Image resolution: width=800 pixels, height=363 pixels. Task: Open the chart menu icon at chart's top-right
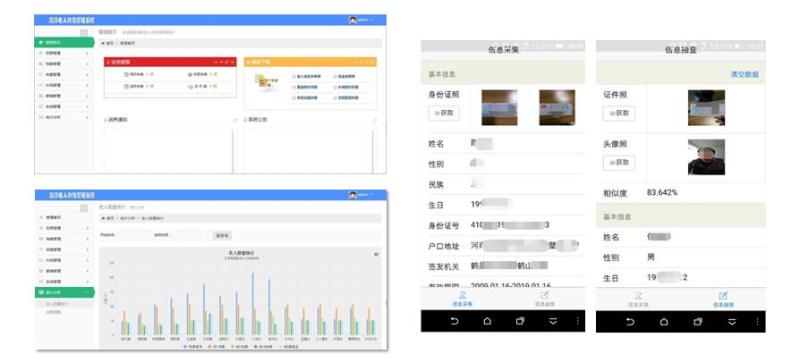click(x=377, y=254)
